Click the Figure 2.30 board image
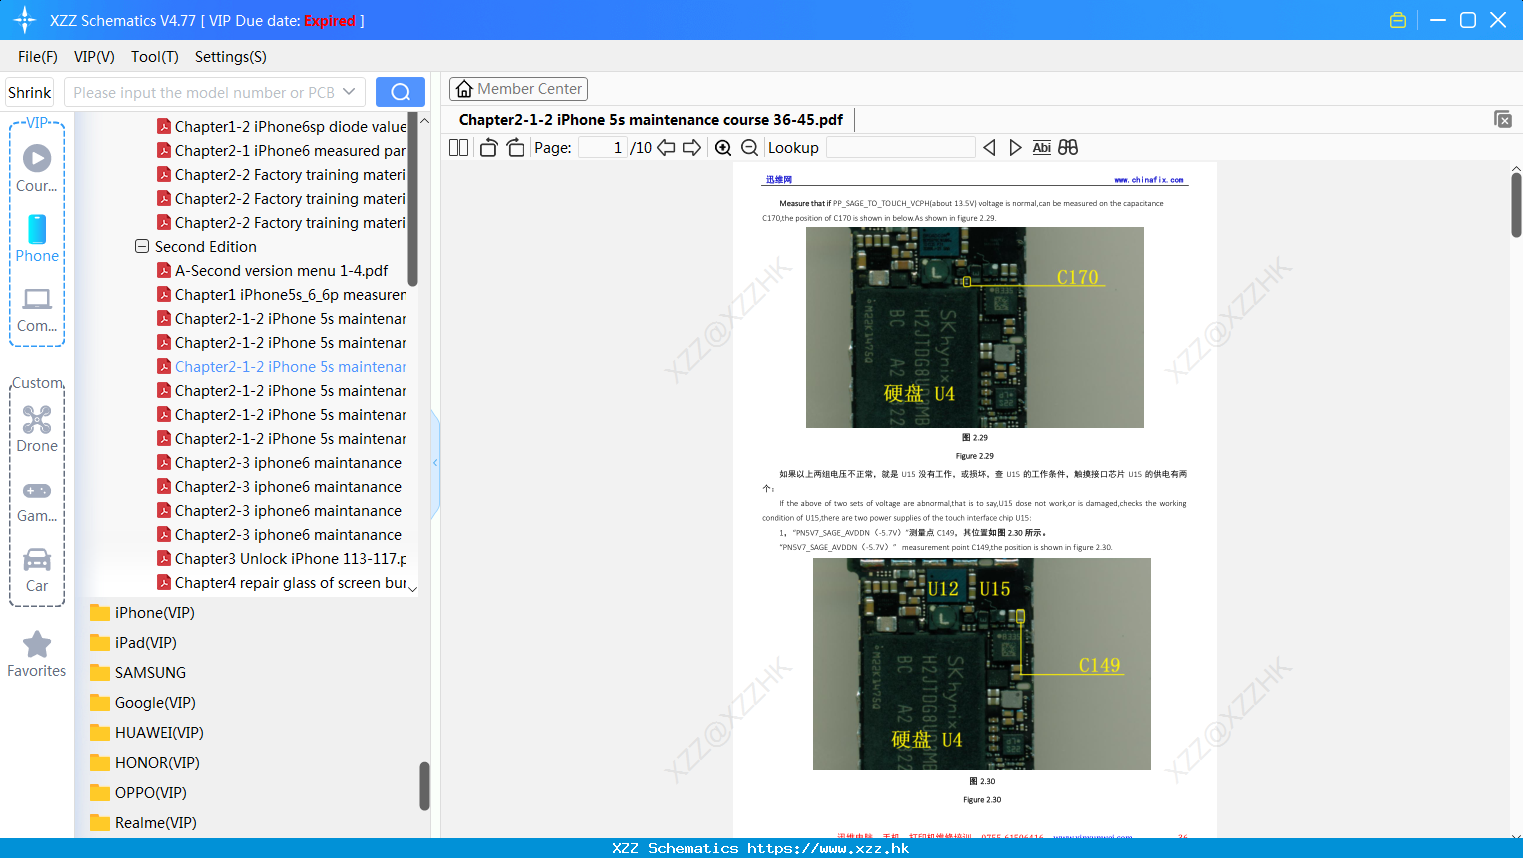1523x858 pixels. (x=982, y=664)
